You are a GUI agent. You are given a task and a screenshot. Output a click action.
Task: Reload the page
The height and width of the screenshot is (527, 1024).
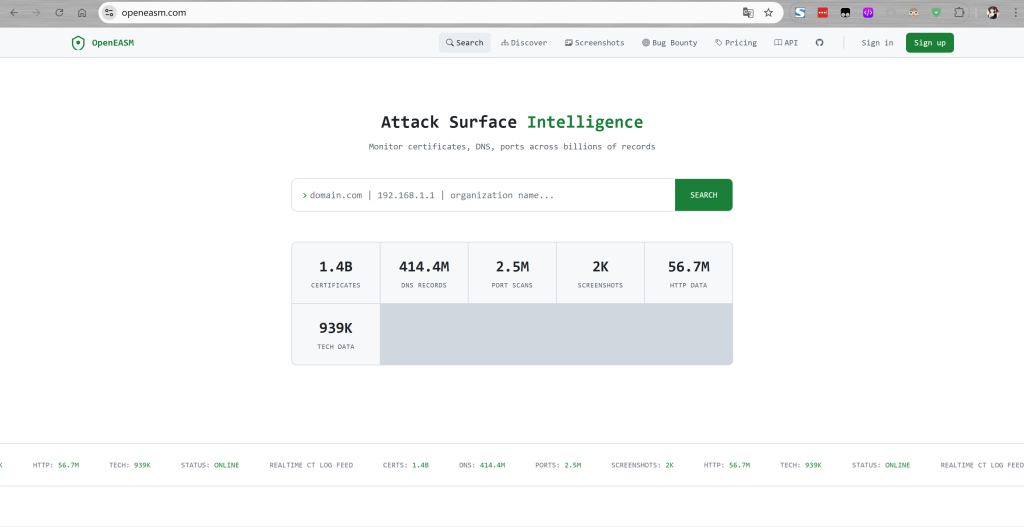click(x=60, y=13)
